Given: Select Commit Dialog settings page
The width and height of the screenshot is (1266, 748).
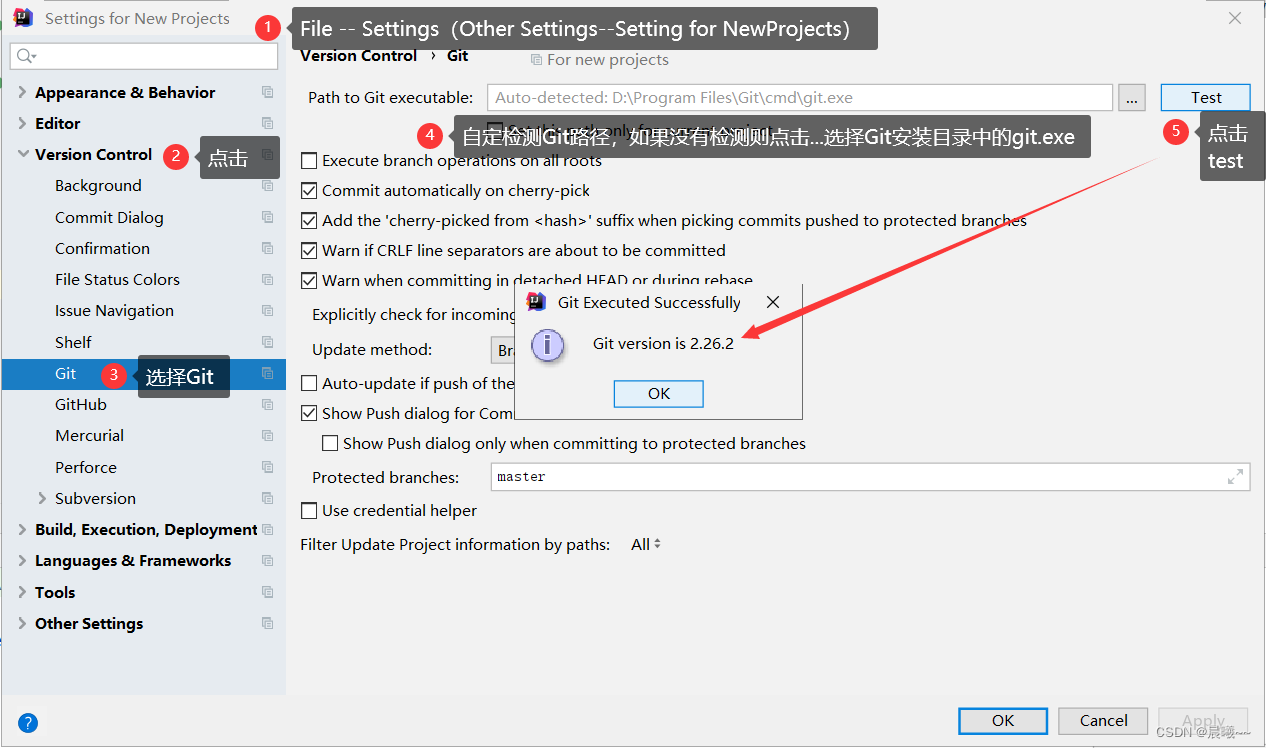Looking at the screenshot, I should coord(109,217).
